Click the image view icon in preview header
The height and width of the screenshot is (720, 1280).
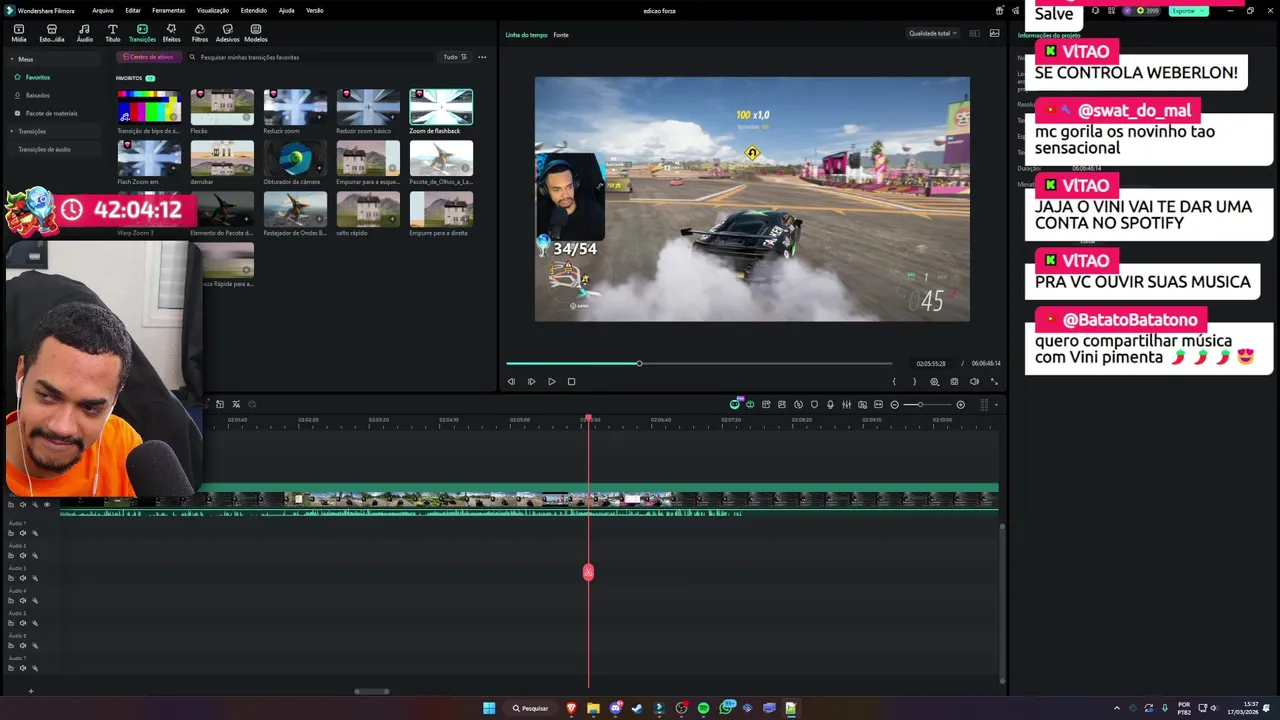click(x=994, y=33)
